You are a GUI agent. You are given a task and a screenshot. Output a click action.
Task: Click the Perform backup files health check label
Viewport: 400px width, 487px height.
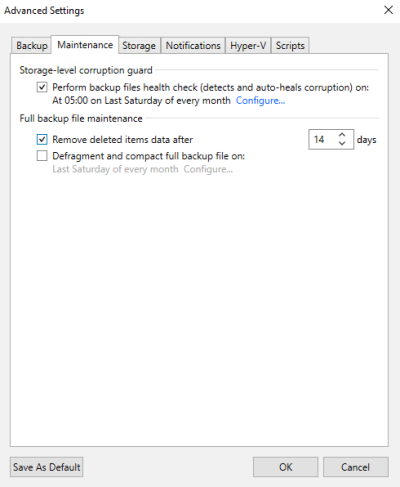pyautogui.click(x=211, y=88)
